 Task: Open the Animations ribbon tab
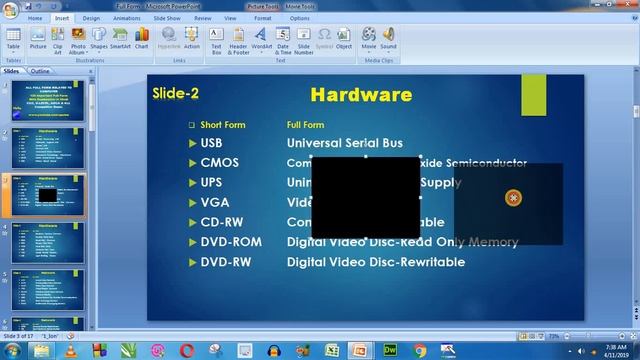pos(127,18)
